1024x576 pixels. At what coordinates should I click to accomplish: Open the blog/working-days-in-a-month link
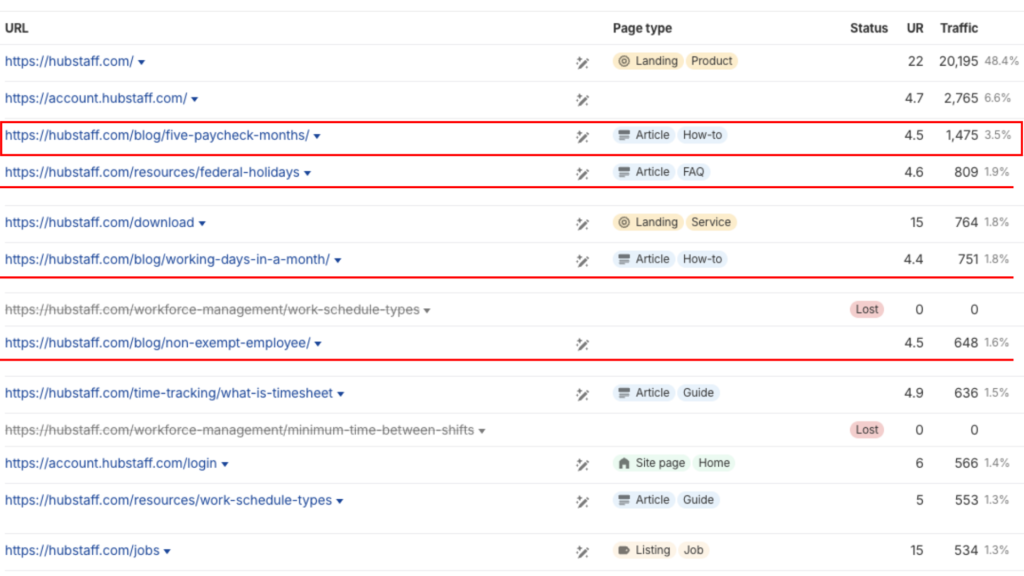pyautogui.click(x=167, y=259)
